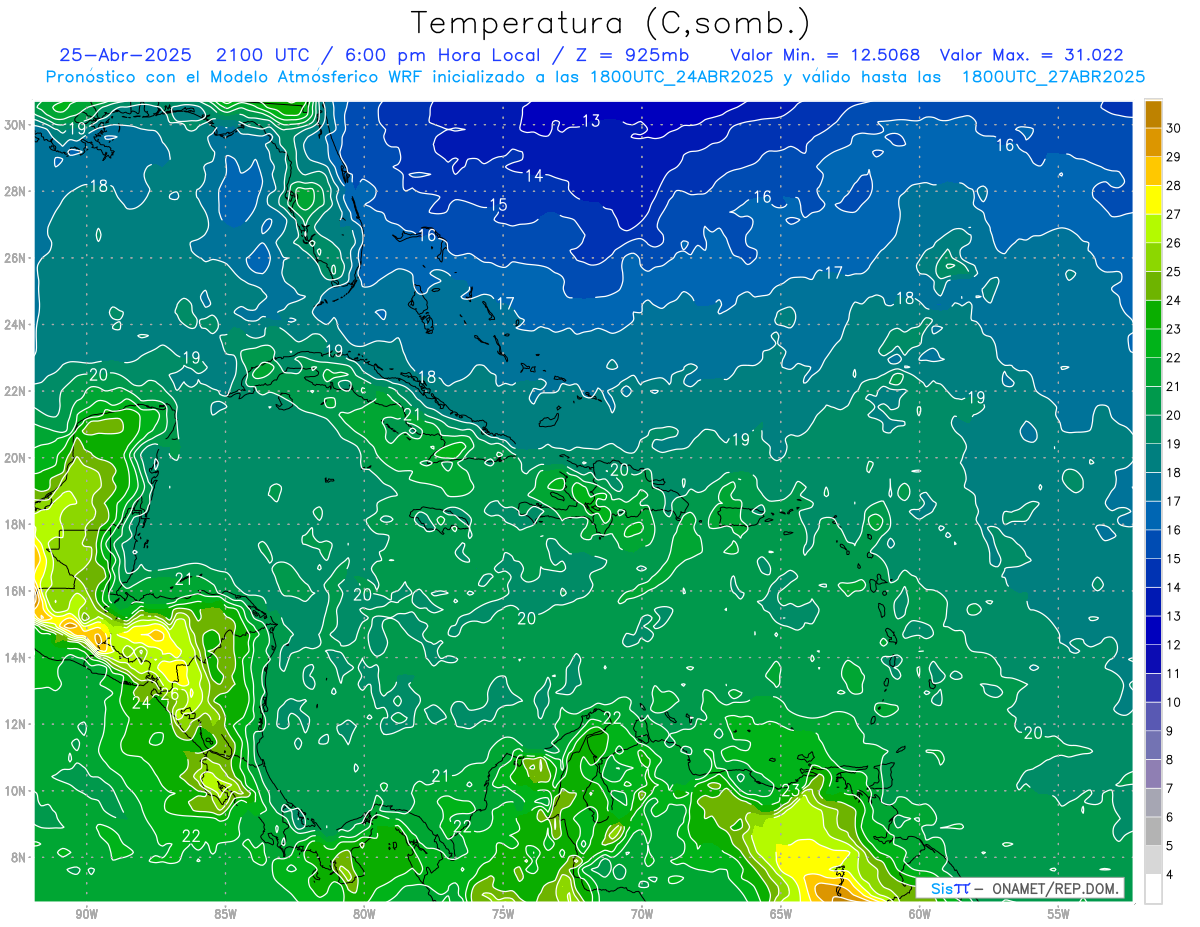The image size is (1200, 927).
Task: Click the "18N" latitude label
Action: (x=17, y=524)
